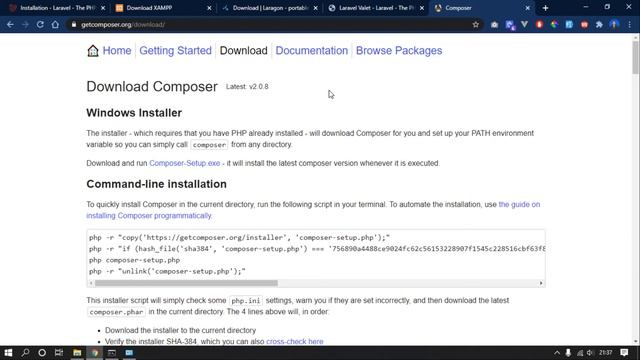Open the volume control tray icon
This screenshot has height=360, width=640.
click(590, 353)
